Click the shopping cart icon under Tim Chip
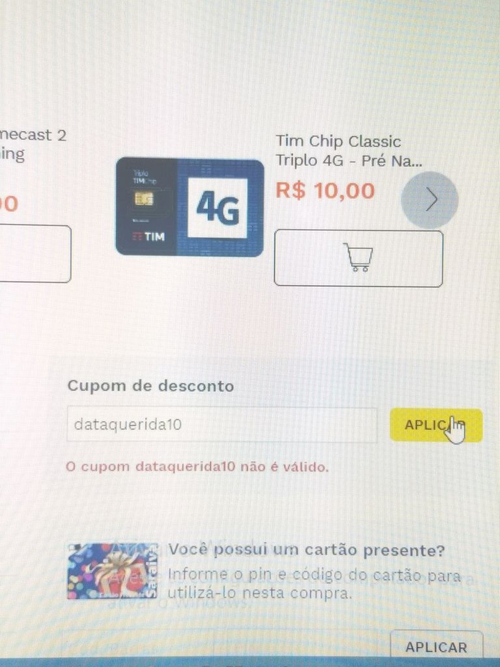The width and height of the screenshot is (500, 667). click(358, 258)
